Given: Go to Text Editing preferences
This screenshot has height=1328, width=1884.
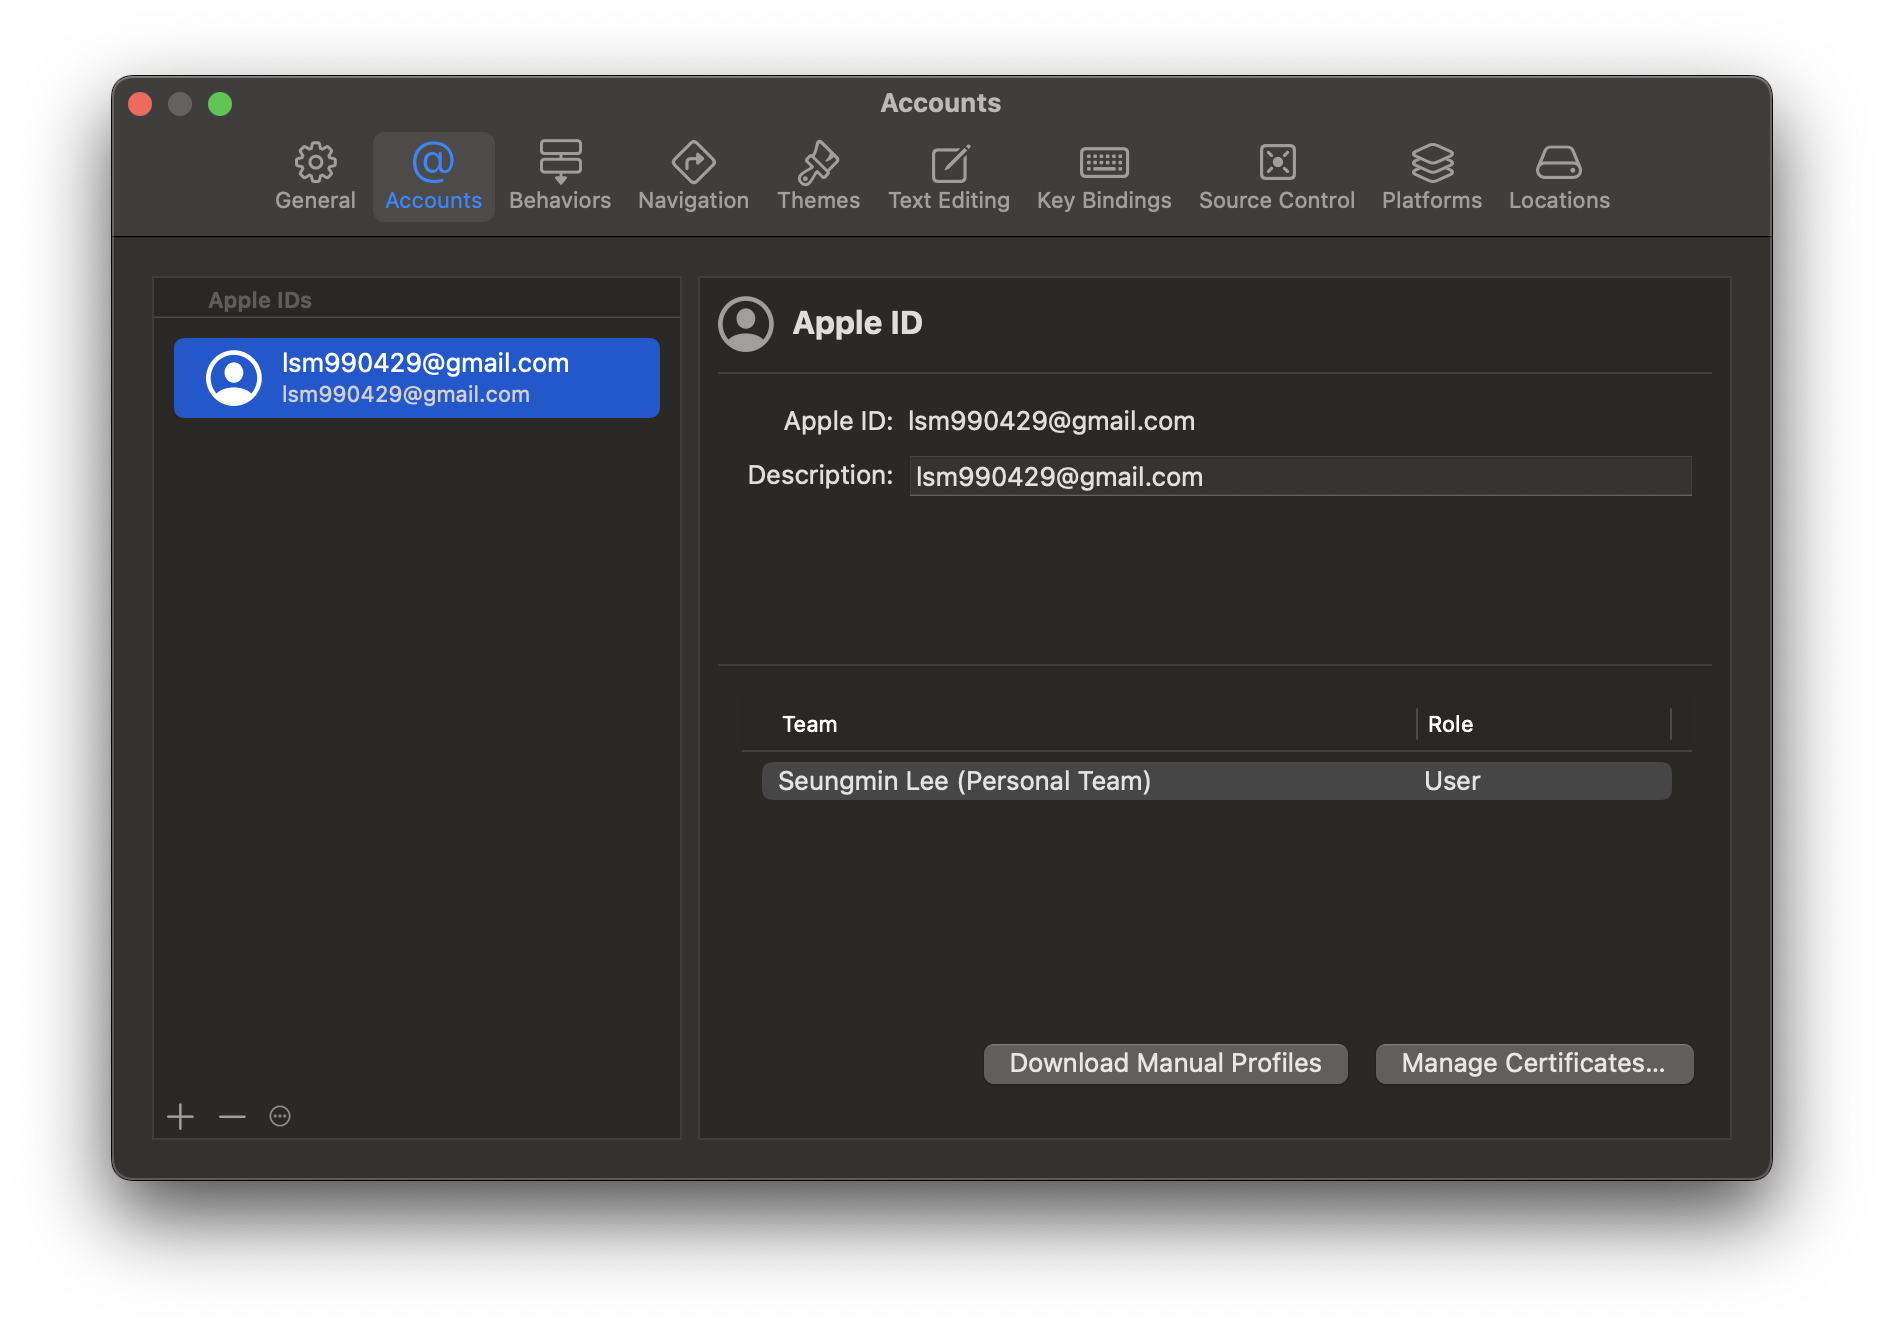Looking at the screenshot, I should pyautogui.click(x=949, y=177).
